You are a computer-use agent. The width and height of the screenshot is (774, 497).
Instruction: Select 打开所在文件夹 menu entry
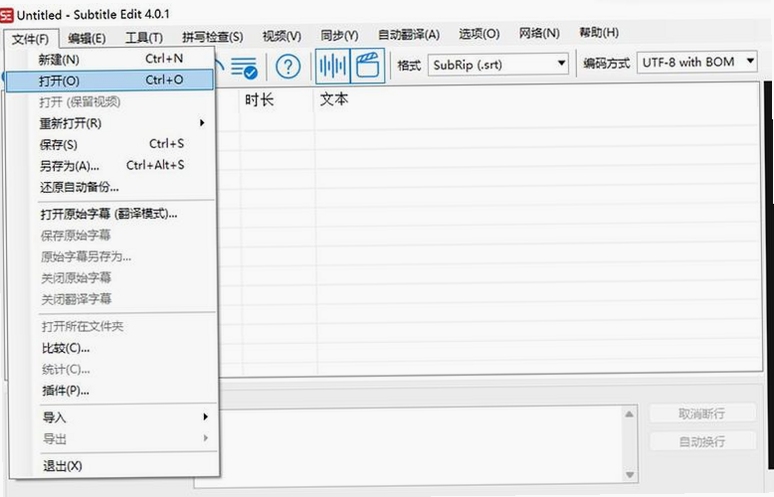(x=114, y=326)
